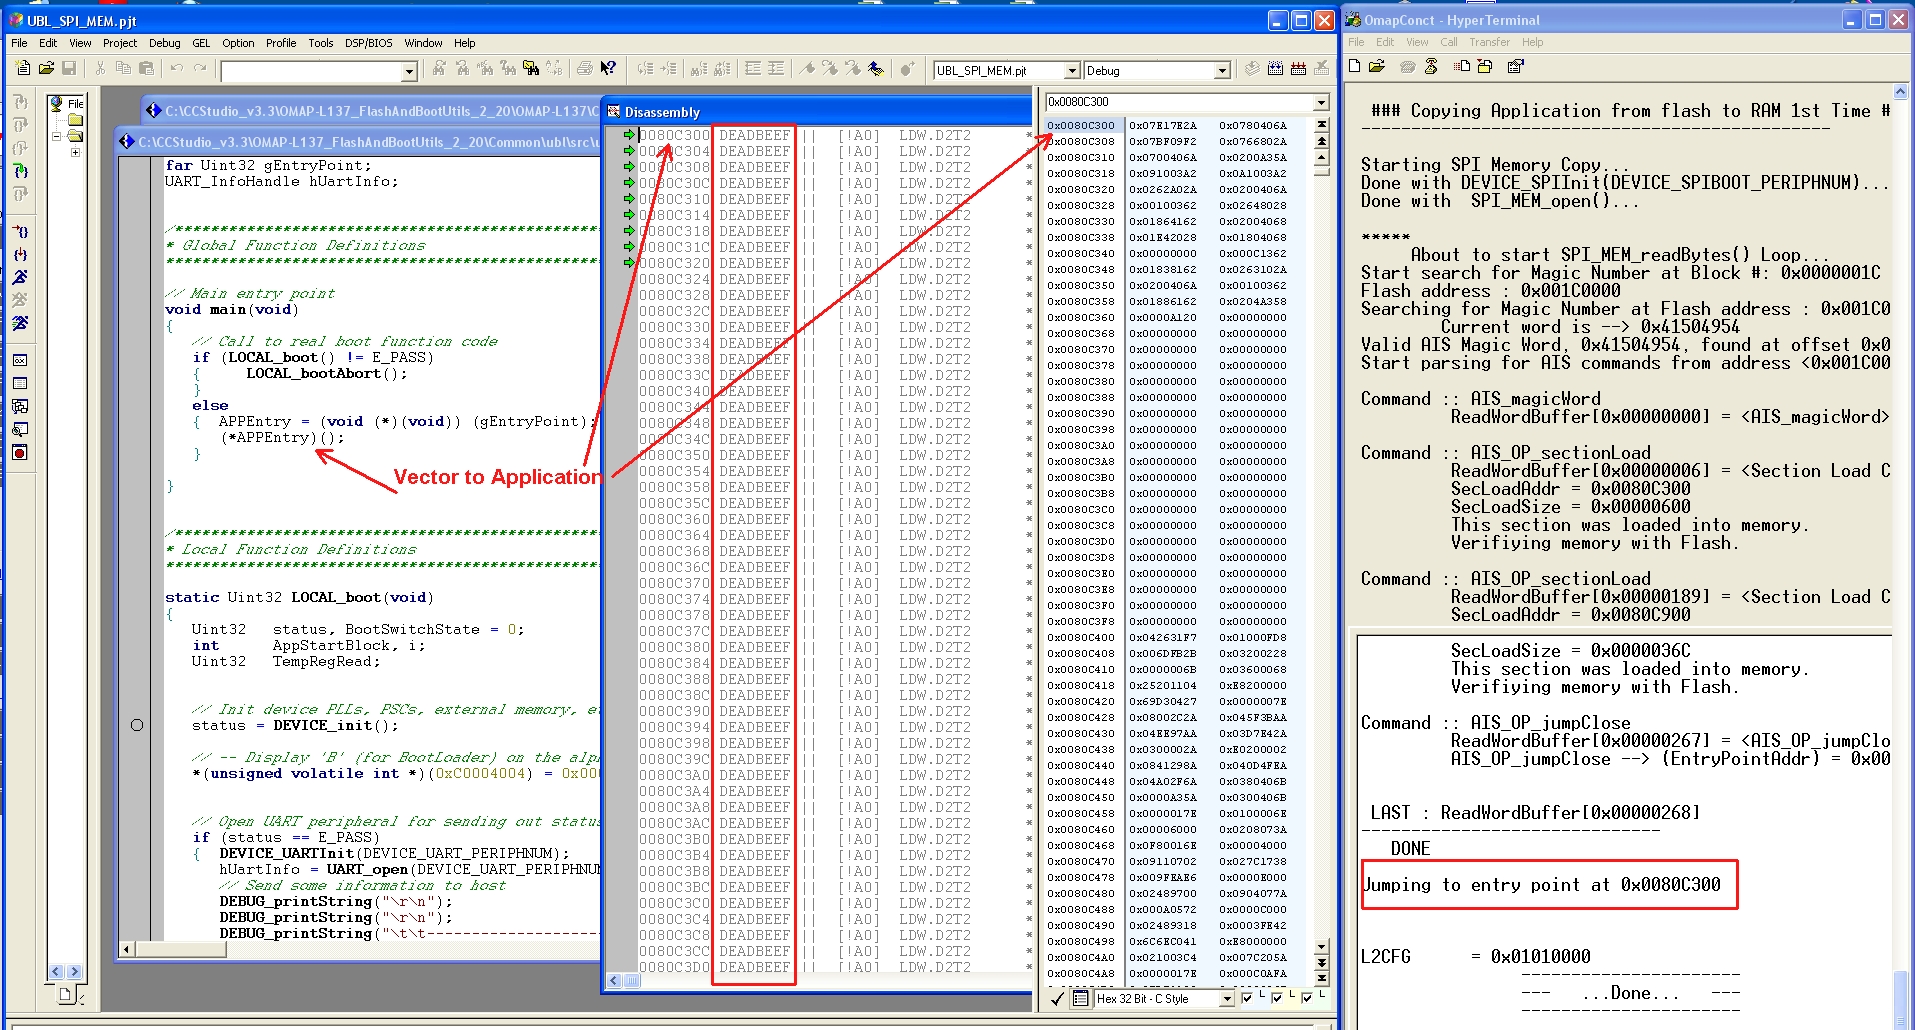Click the context help arrow icon
The width and height of the screenshot is (1915, 1030).
pyautogui.click(x=608, y=68)
